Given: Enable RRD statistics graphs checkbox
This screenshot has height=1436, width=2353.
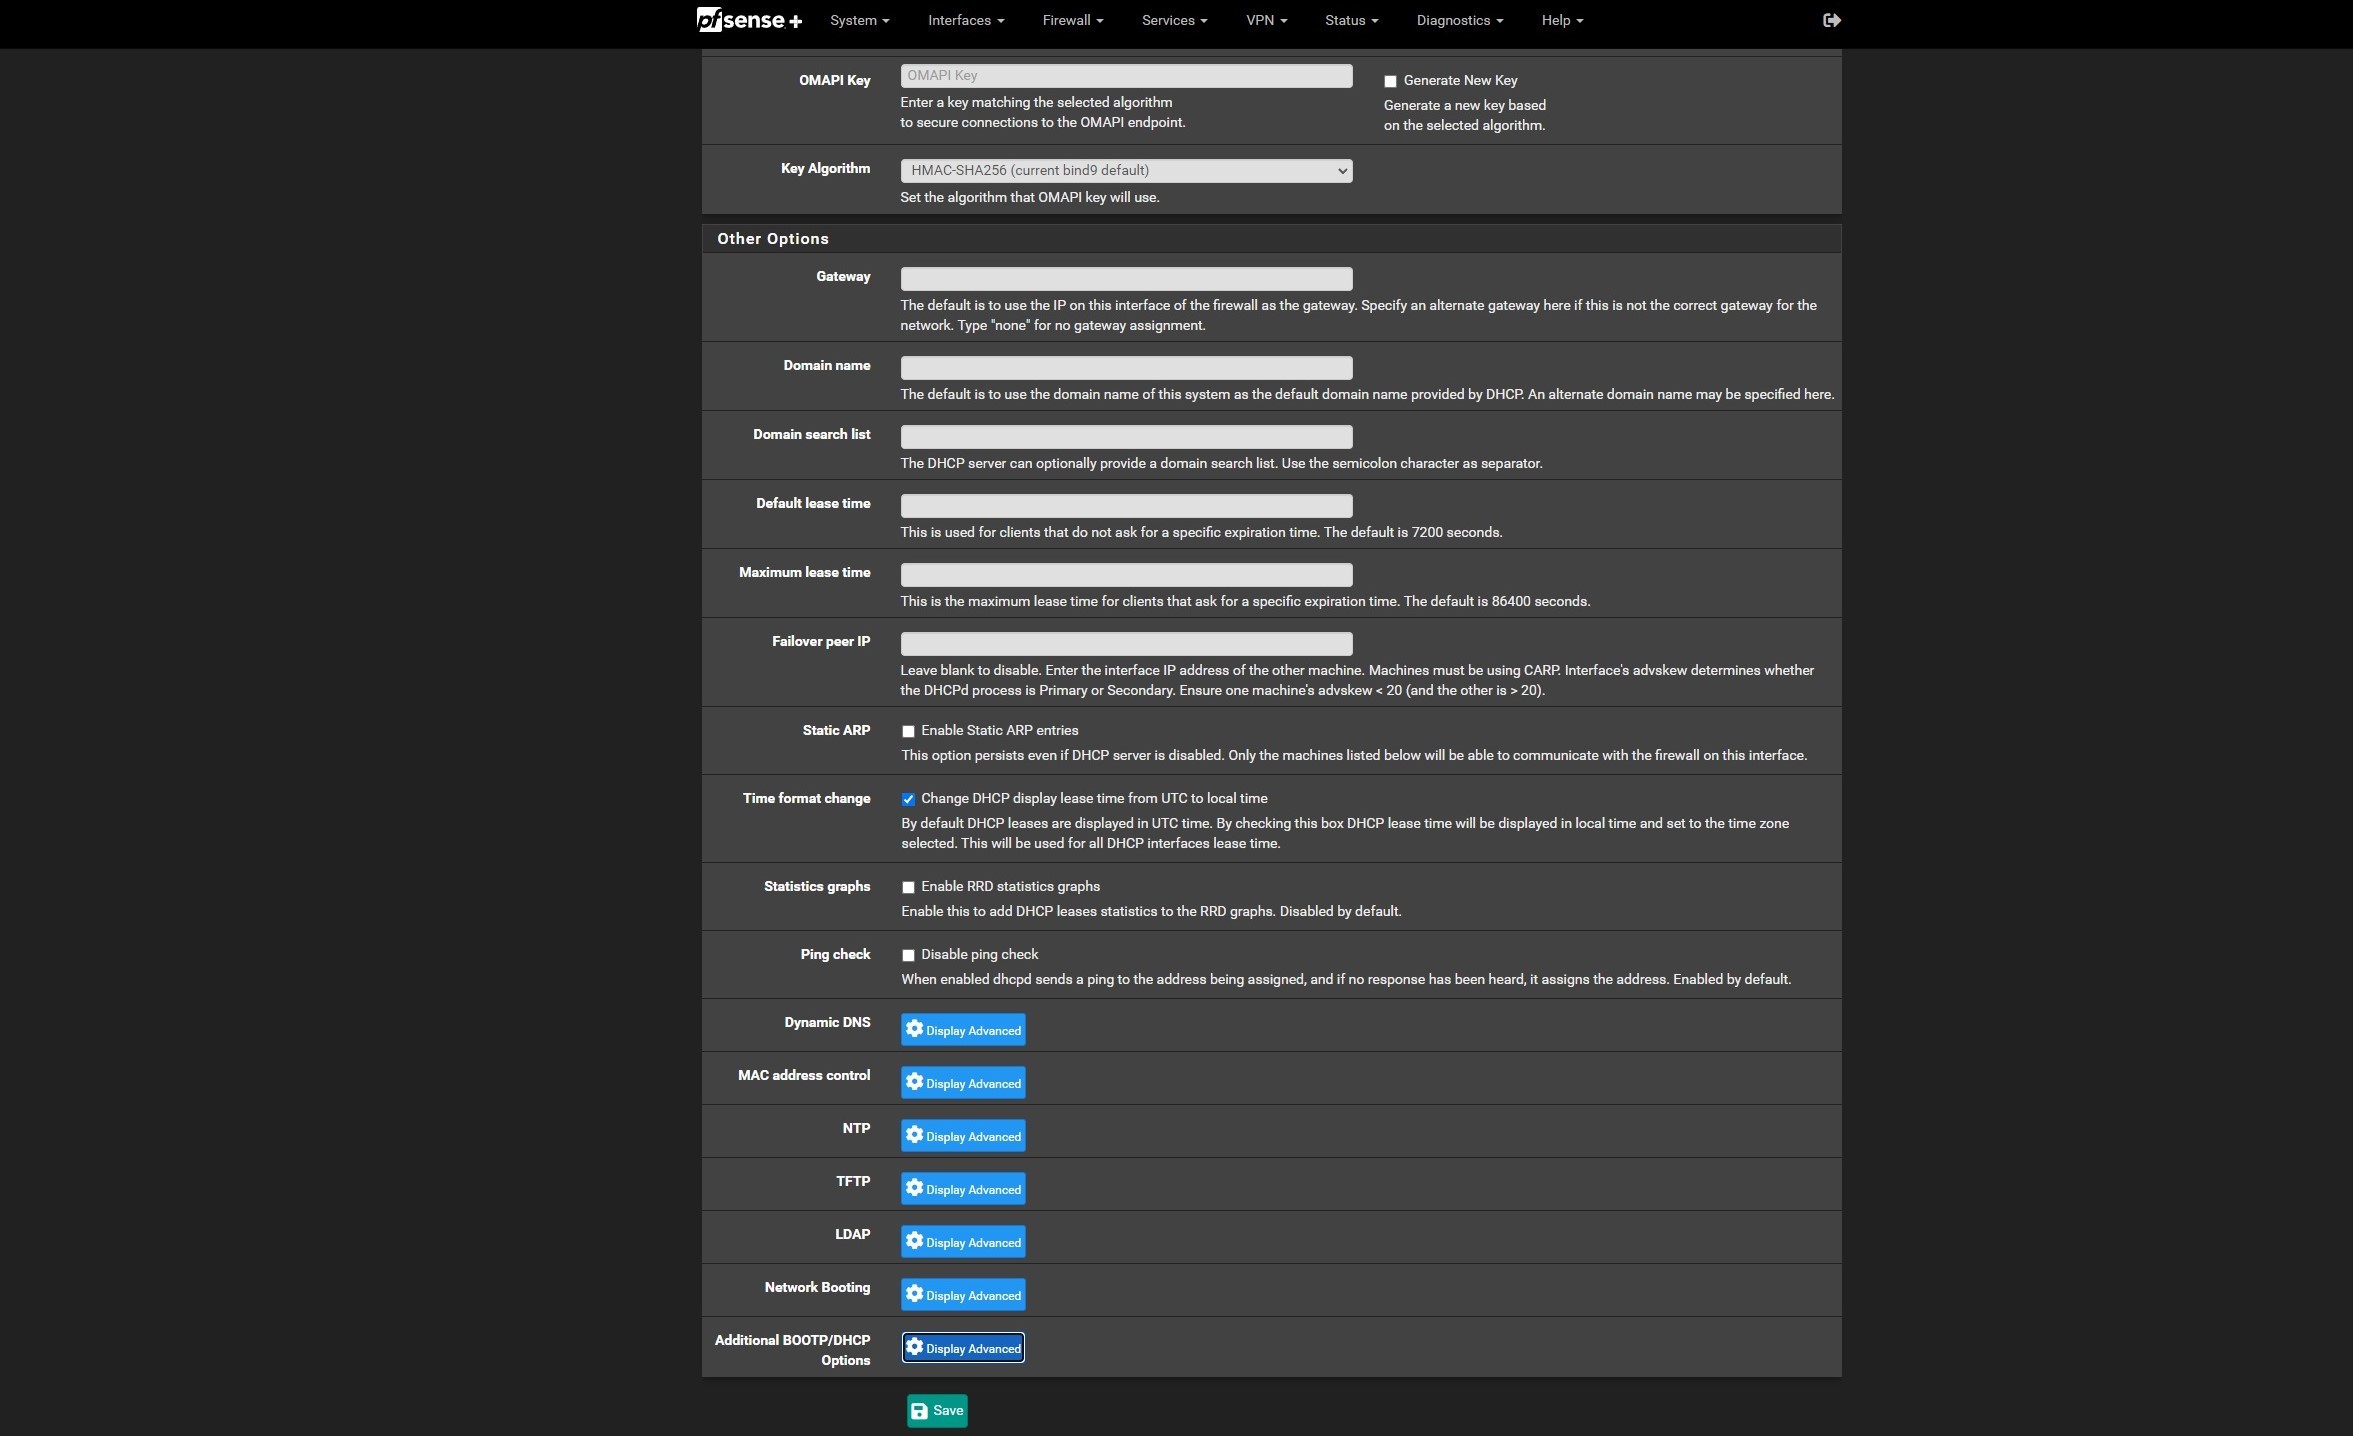Looking at the screenshot, I should [x=908, y=887].
